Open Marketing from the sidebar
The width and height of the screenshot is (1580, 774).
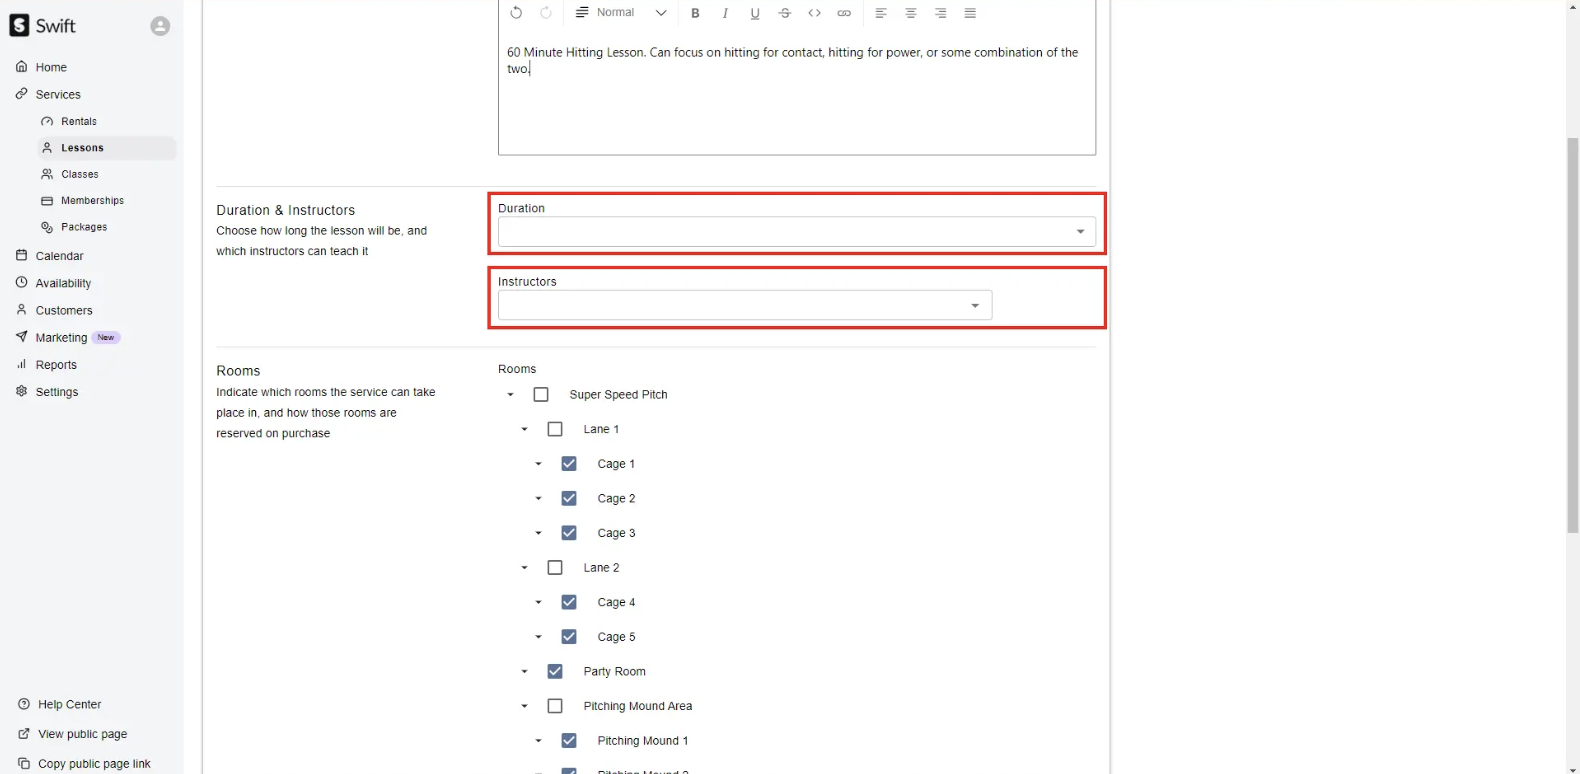61,338
